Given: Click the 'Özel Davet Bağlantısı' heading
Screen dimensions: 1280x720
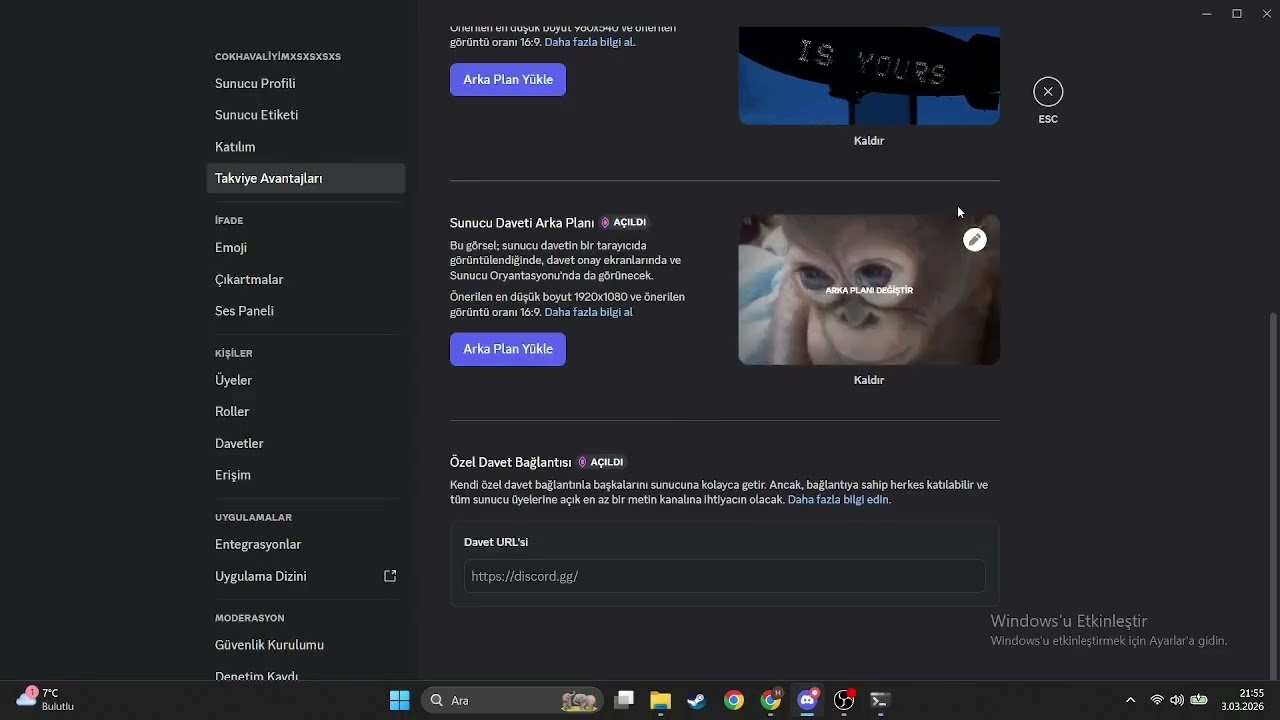Looking at the screenshot, I should tap(510, 462).
